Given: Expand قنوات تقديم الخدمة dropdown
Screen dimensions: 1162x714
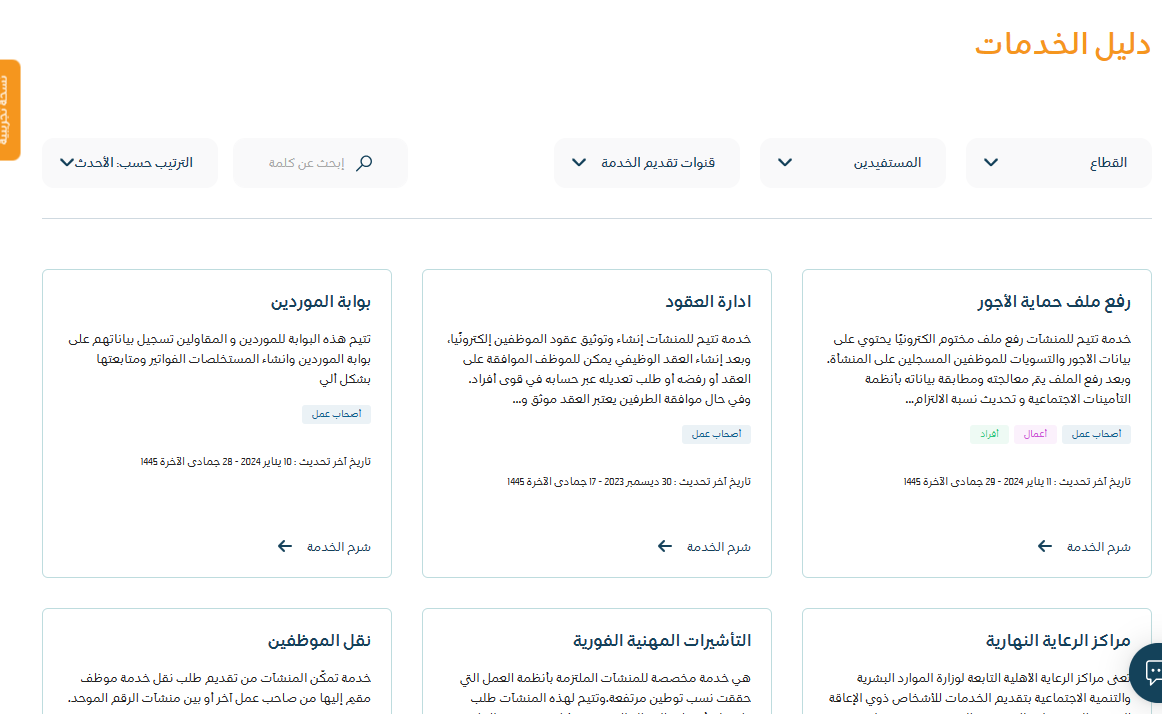Looking at the screenshot, I should 647,163.
